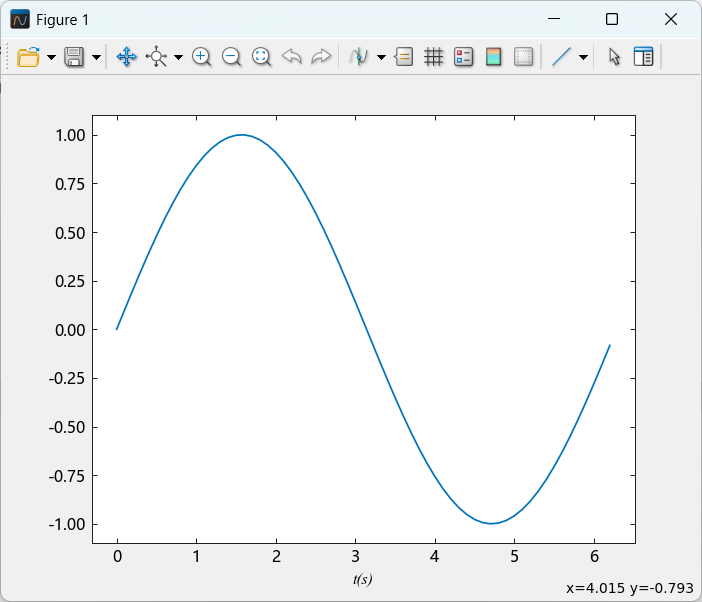702x602 pixels.
Task: Expand the draw line tool dropdown arrow
Action: coord(583,57)
